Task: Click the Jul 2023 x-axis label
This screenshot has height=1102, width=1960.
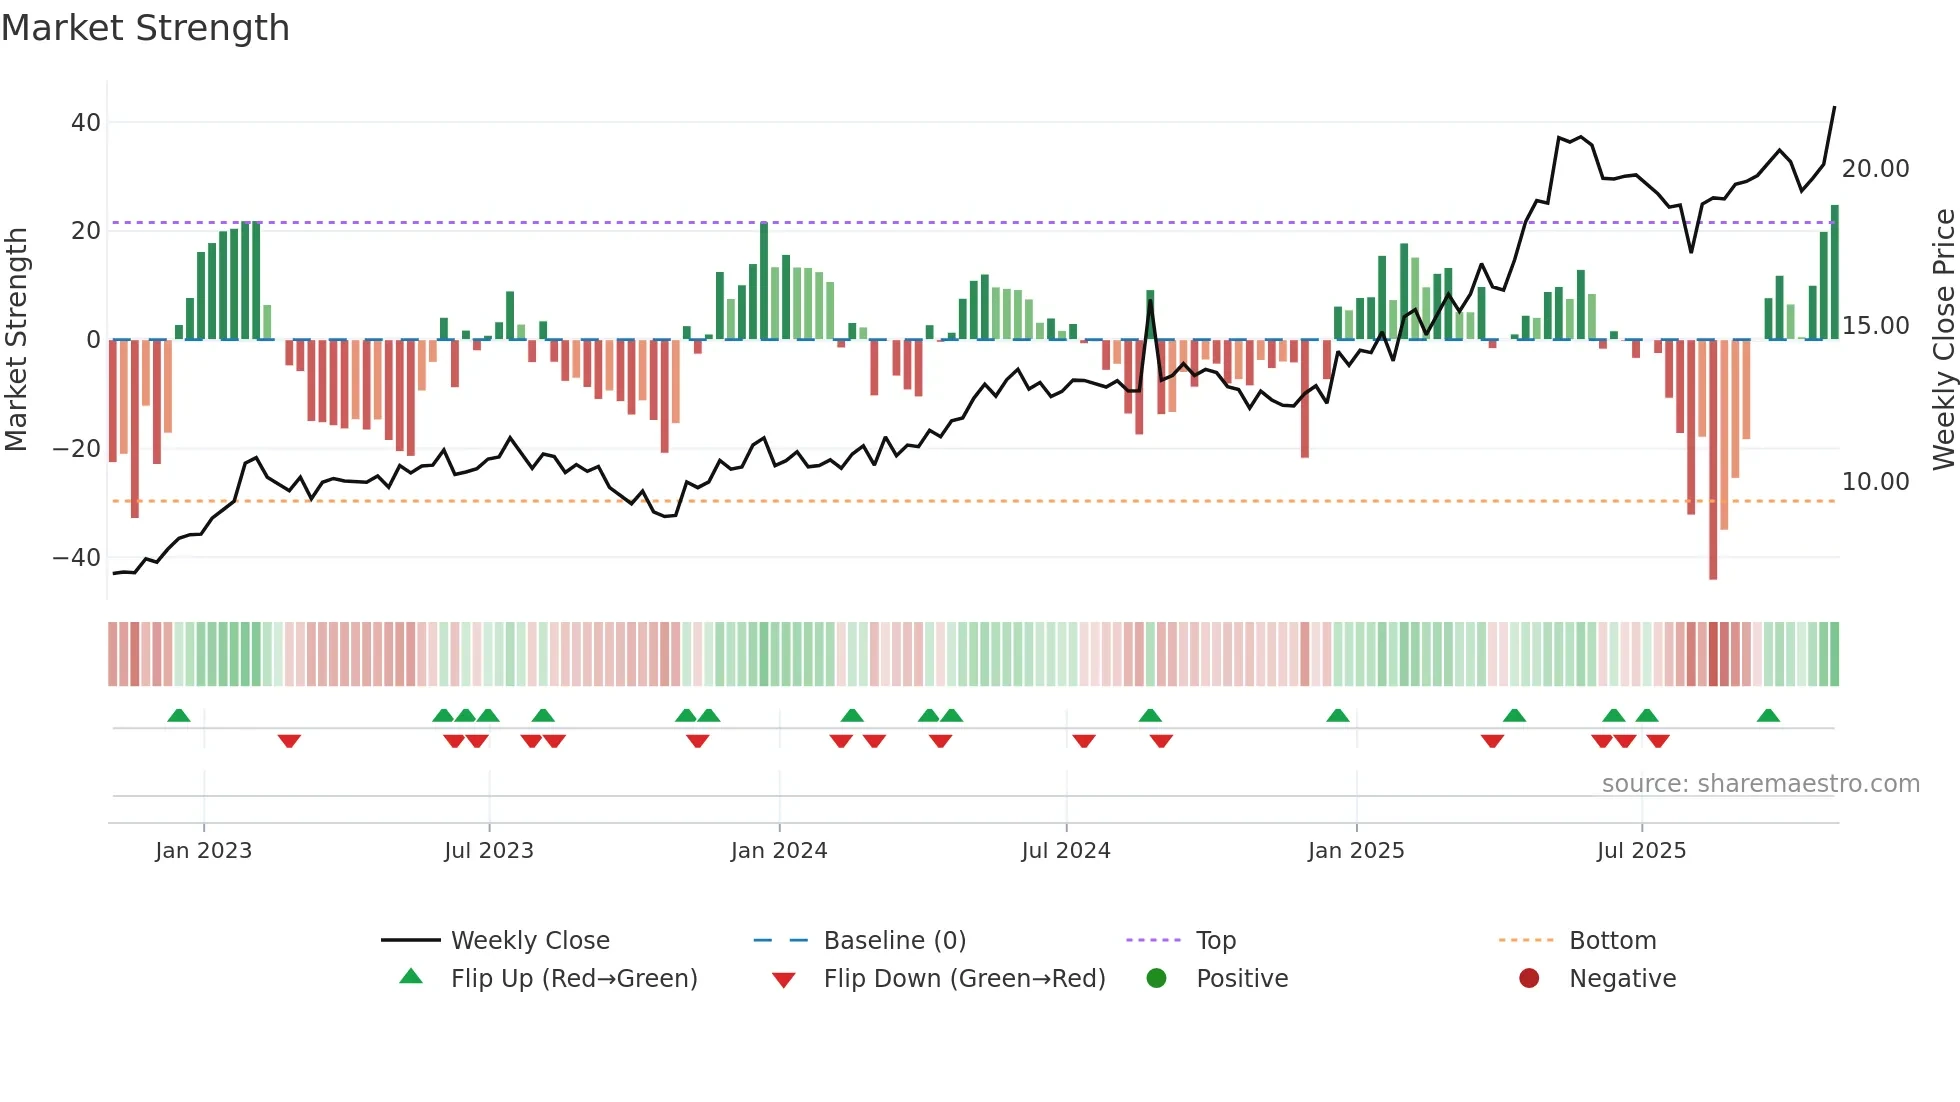Action: coord(489,851)
